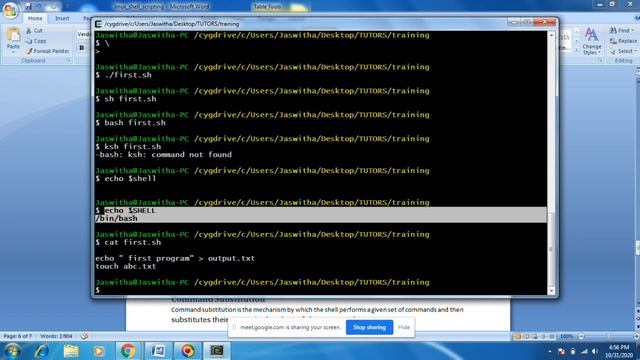Screen dimensions: 640x360
Task: Click the Word title 'linux_shell_scripting - Microsoft Word'
Action: coord(161,7)
